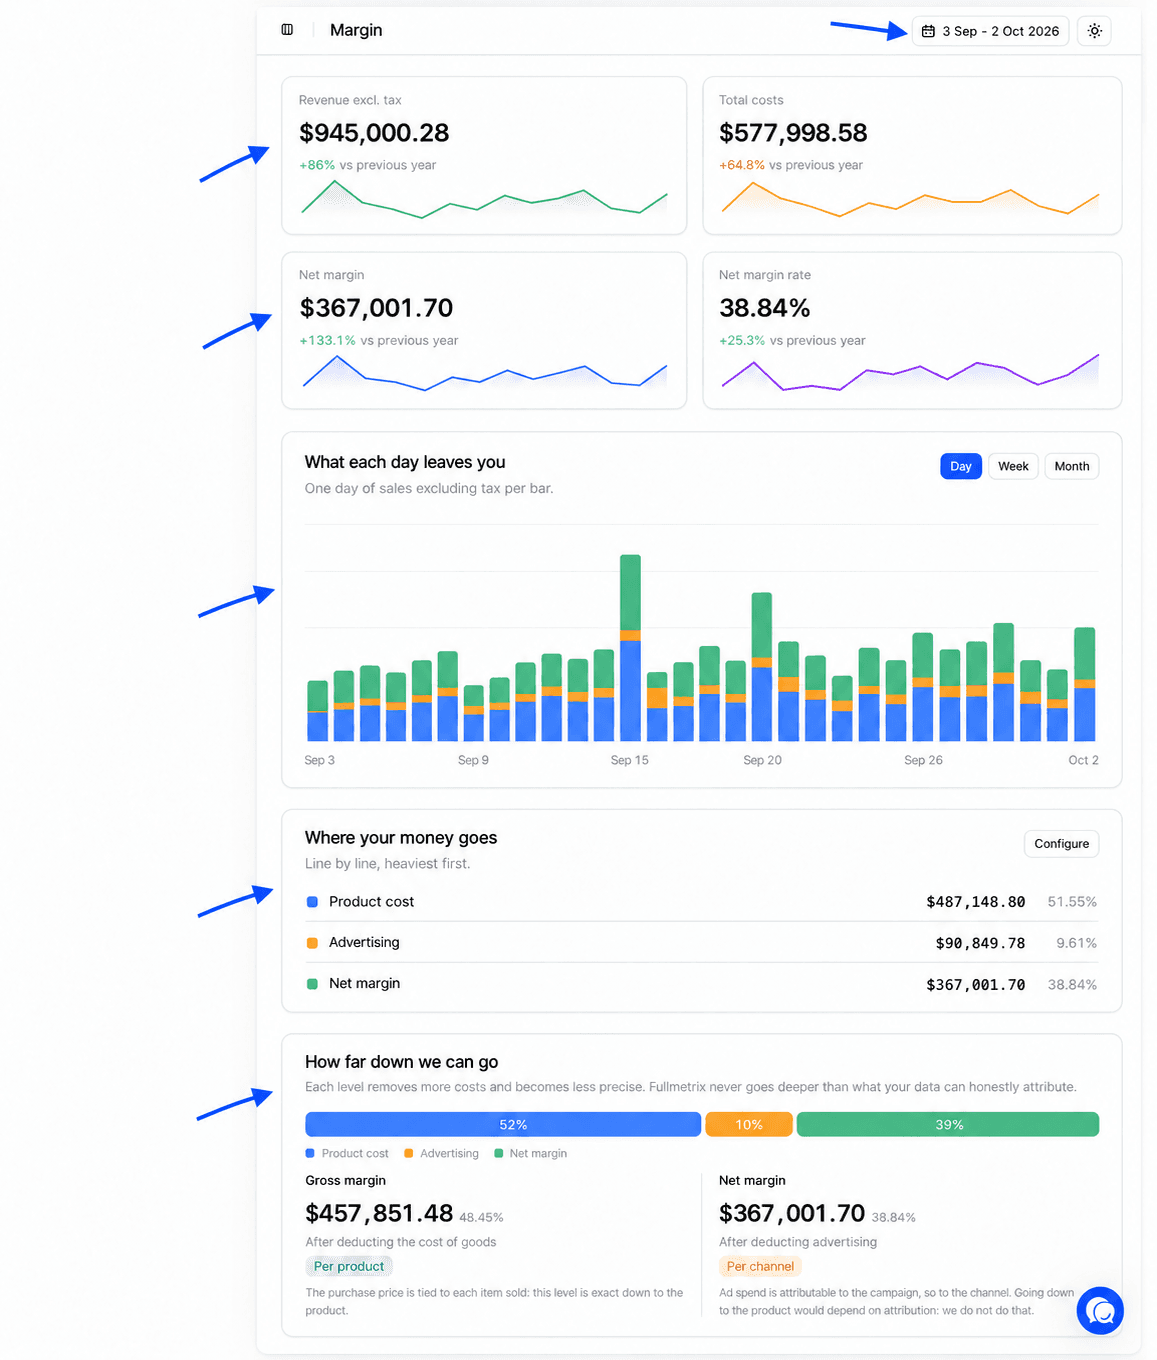Screen dimensions: 1157x1360
Task: Click the +133.1% vs previous year text
Action: [x=379, y=340]
